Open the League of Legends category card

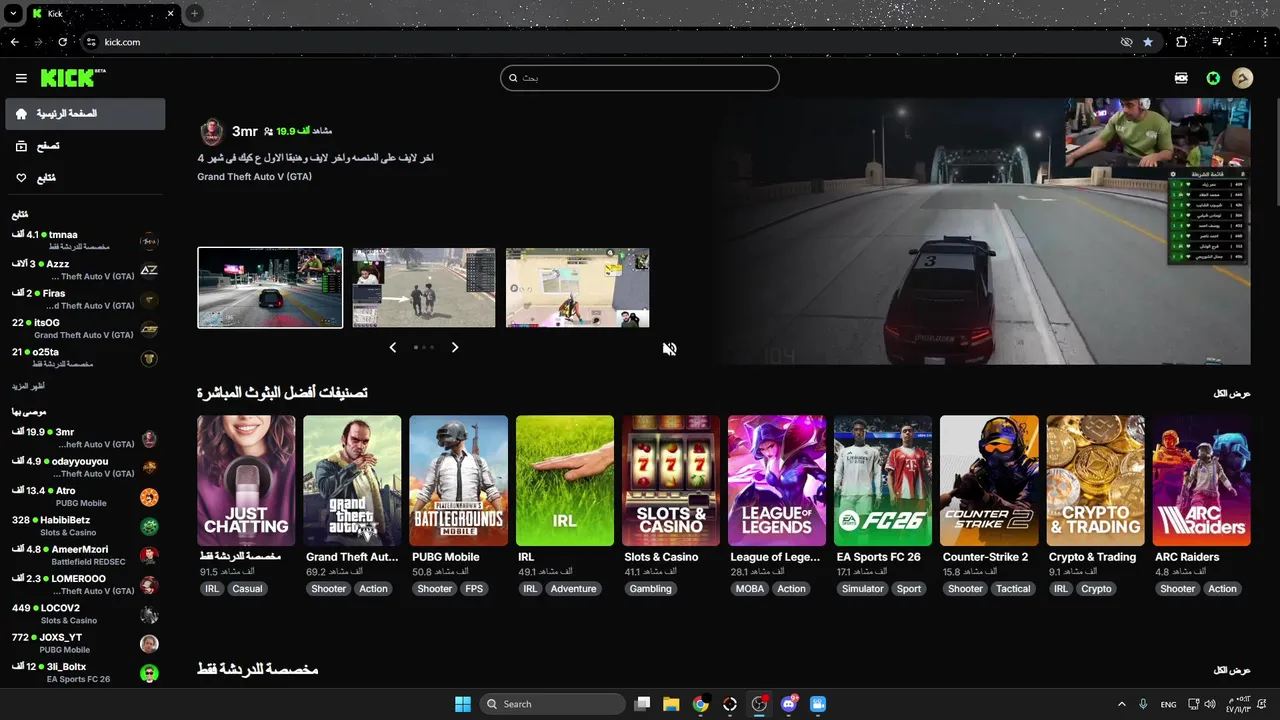[x=777, y=481]
